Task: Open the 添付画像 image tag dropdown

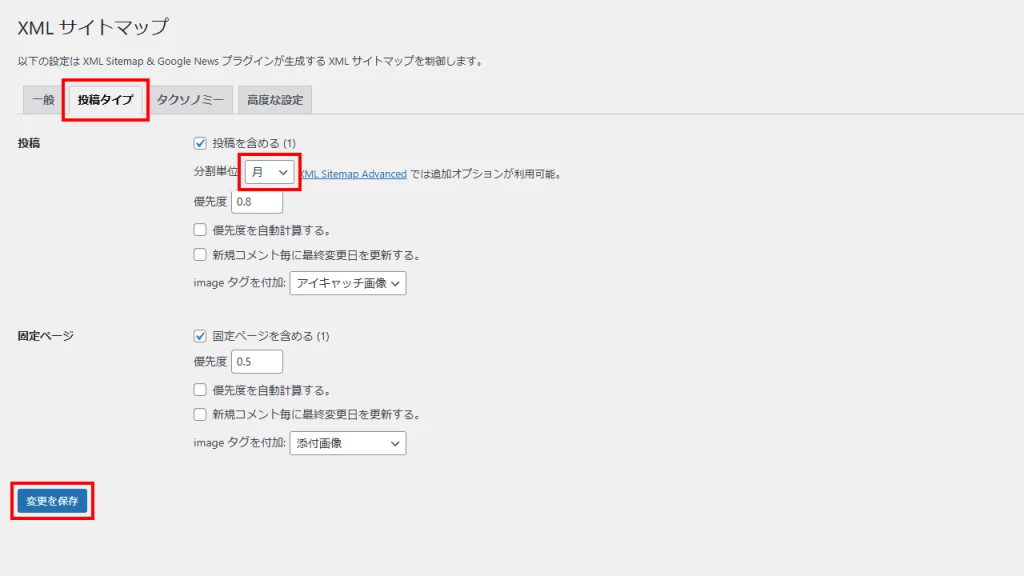Action: coord(348,443)
